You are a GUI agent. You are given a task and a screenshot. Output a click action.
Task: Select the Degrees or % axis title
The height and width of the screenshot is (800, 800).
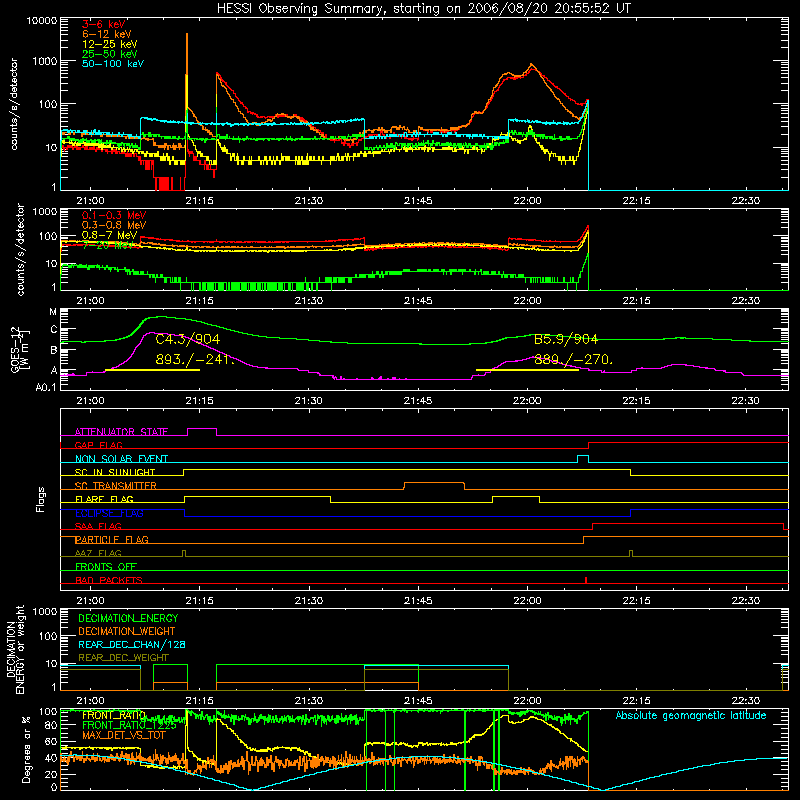pos(25,749)
